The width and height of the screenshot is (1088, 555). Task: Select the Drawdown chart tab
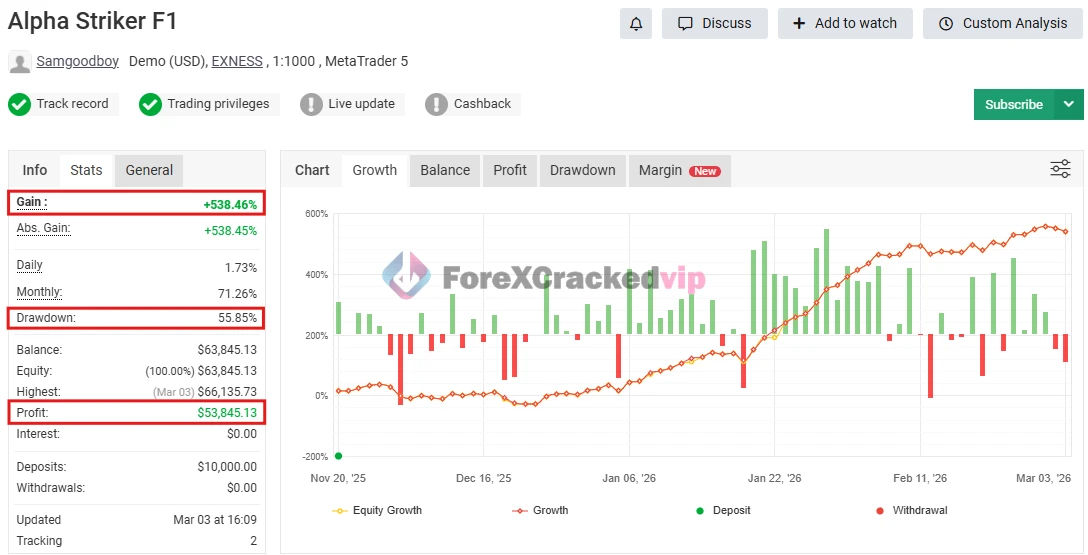coord(582,170)
